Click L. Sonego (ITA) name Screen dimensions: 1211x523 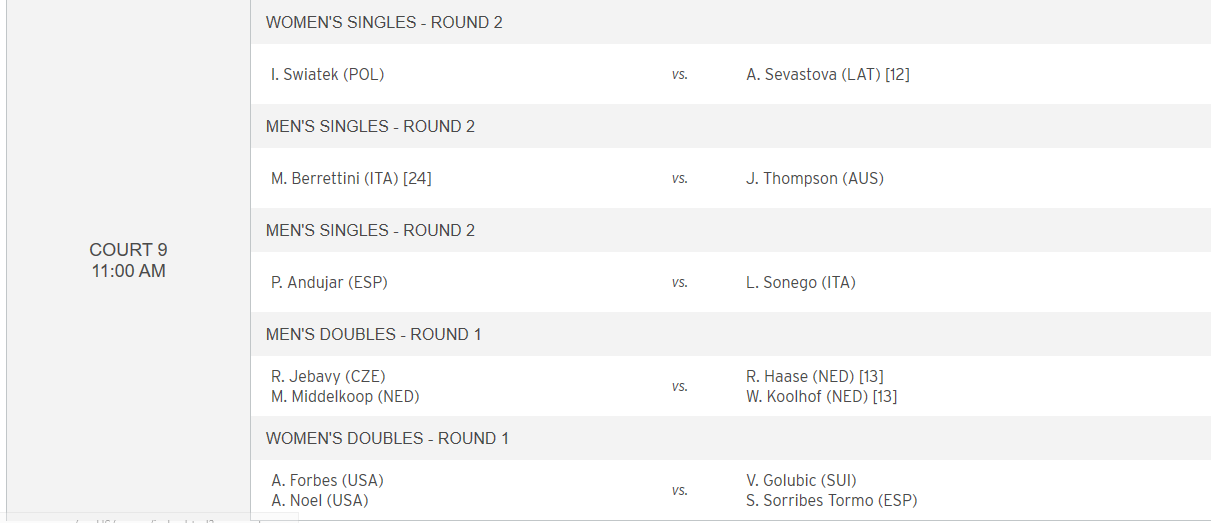pos(800,282)
